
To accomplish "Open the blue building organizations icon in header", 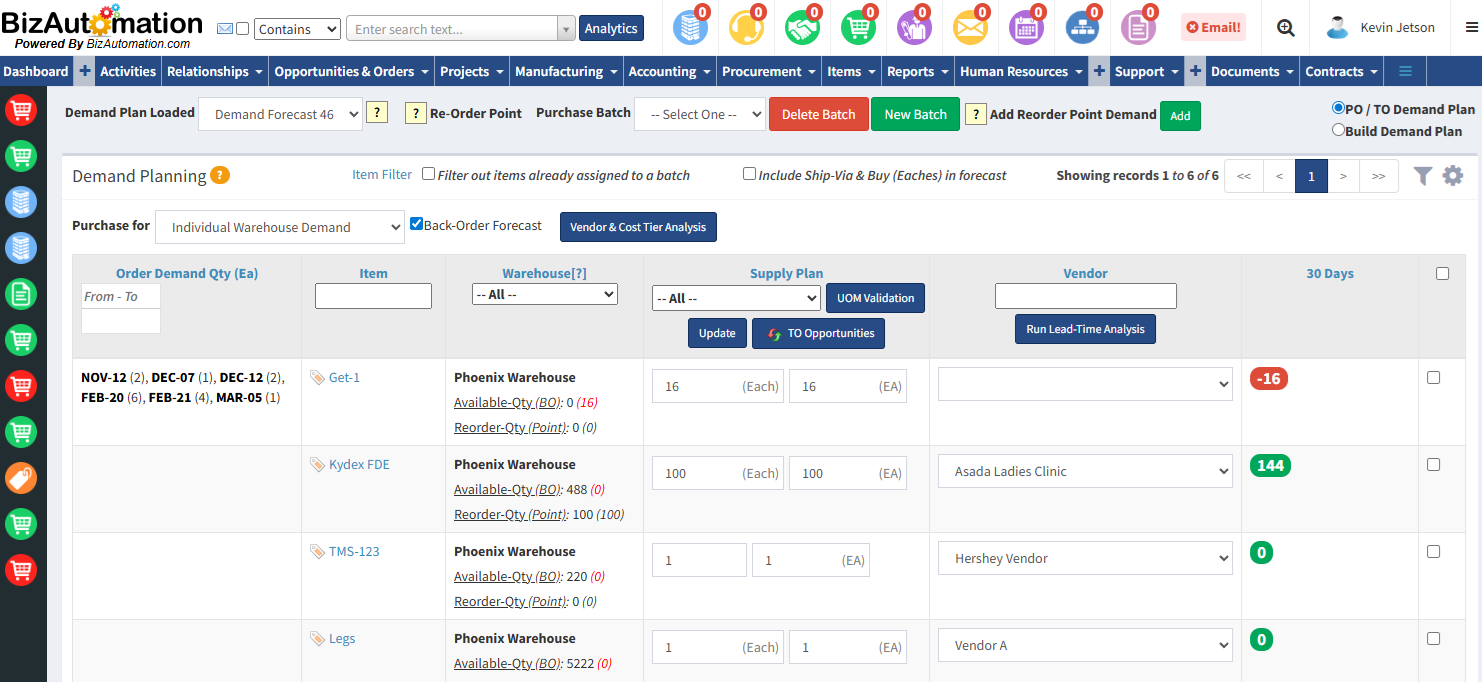I will [689, 28].
